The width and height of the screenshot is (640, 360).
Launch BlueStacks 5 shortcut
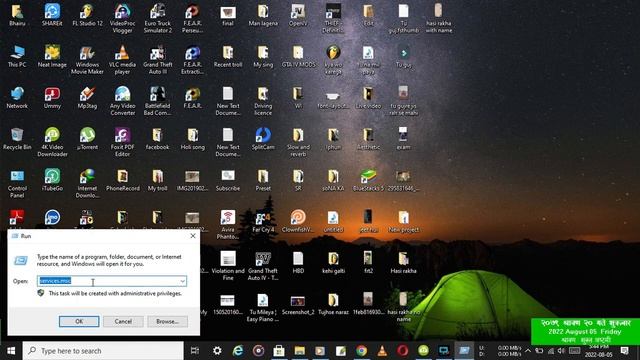368,180
